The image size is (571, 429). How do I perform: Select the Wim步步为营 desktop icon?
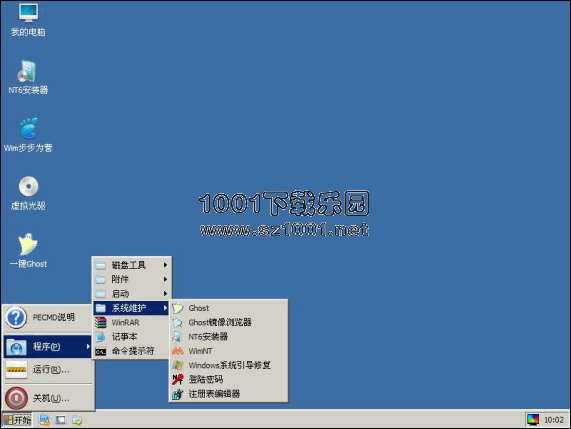click(28, 135)
